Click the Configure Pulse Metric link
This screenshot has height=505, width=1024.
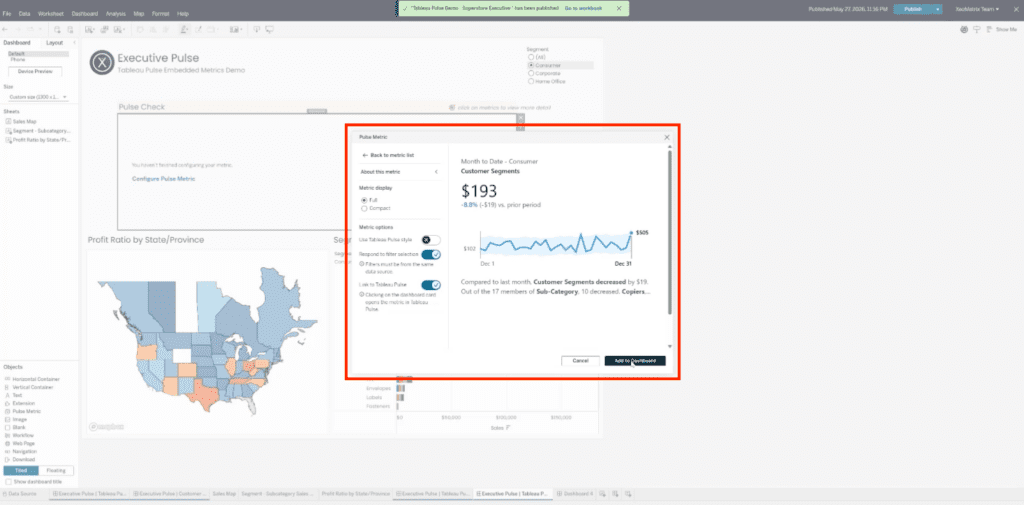(163, 178)
